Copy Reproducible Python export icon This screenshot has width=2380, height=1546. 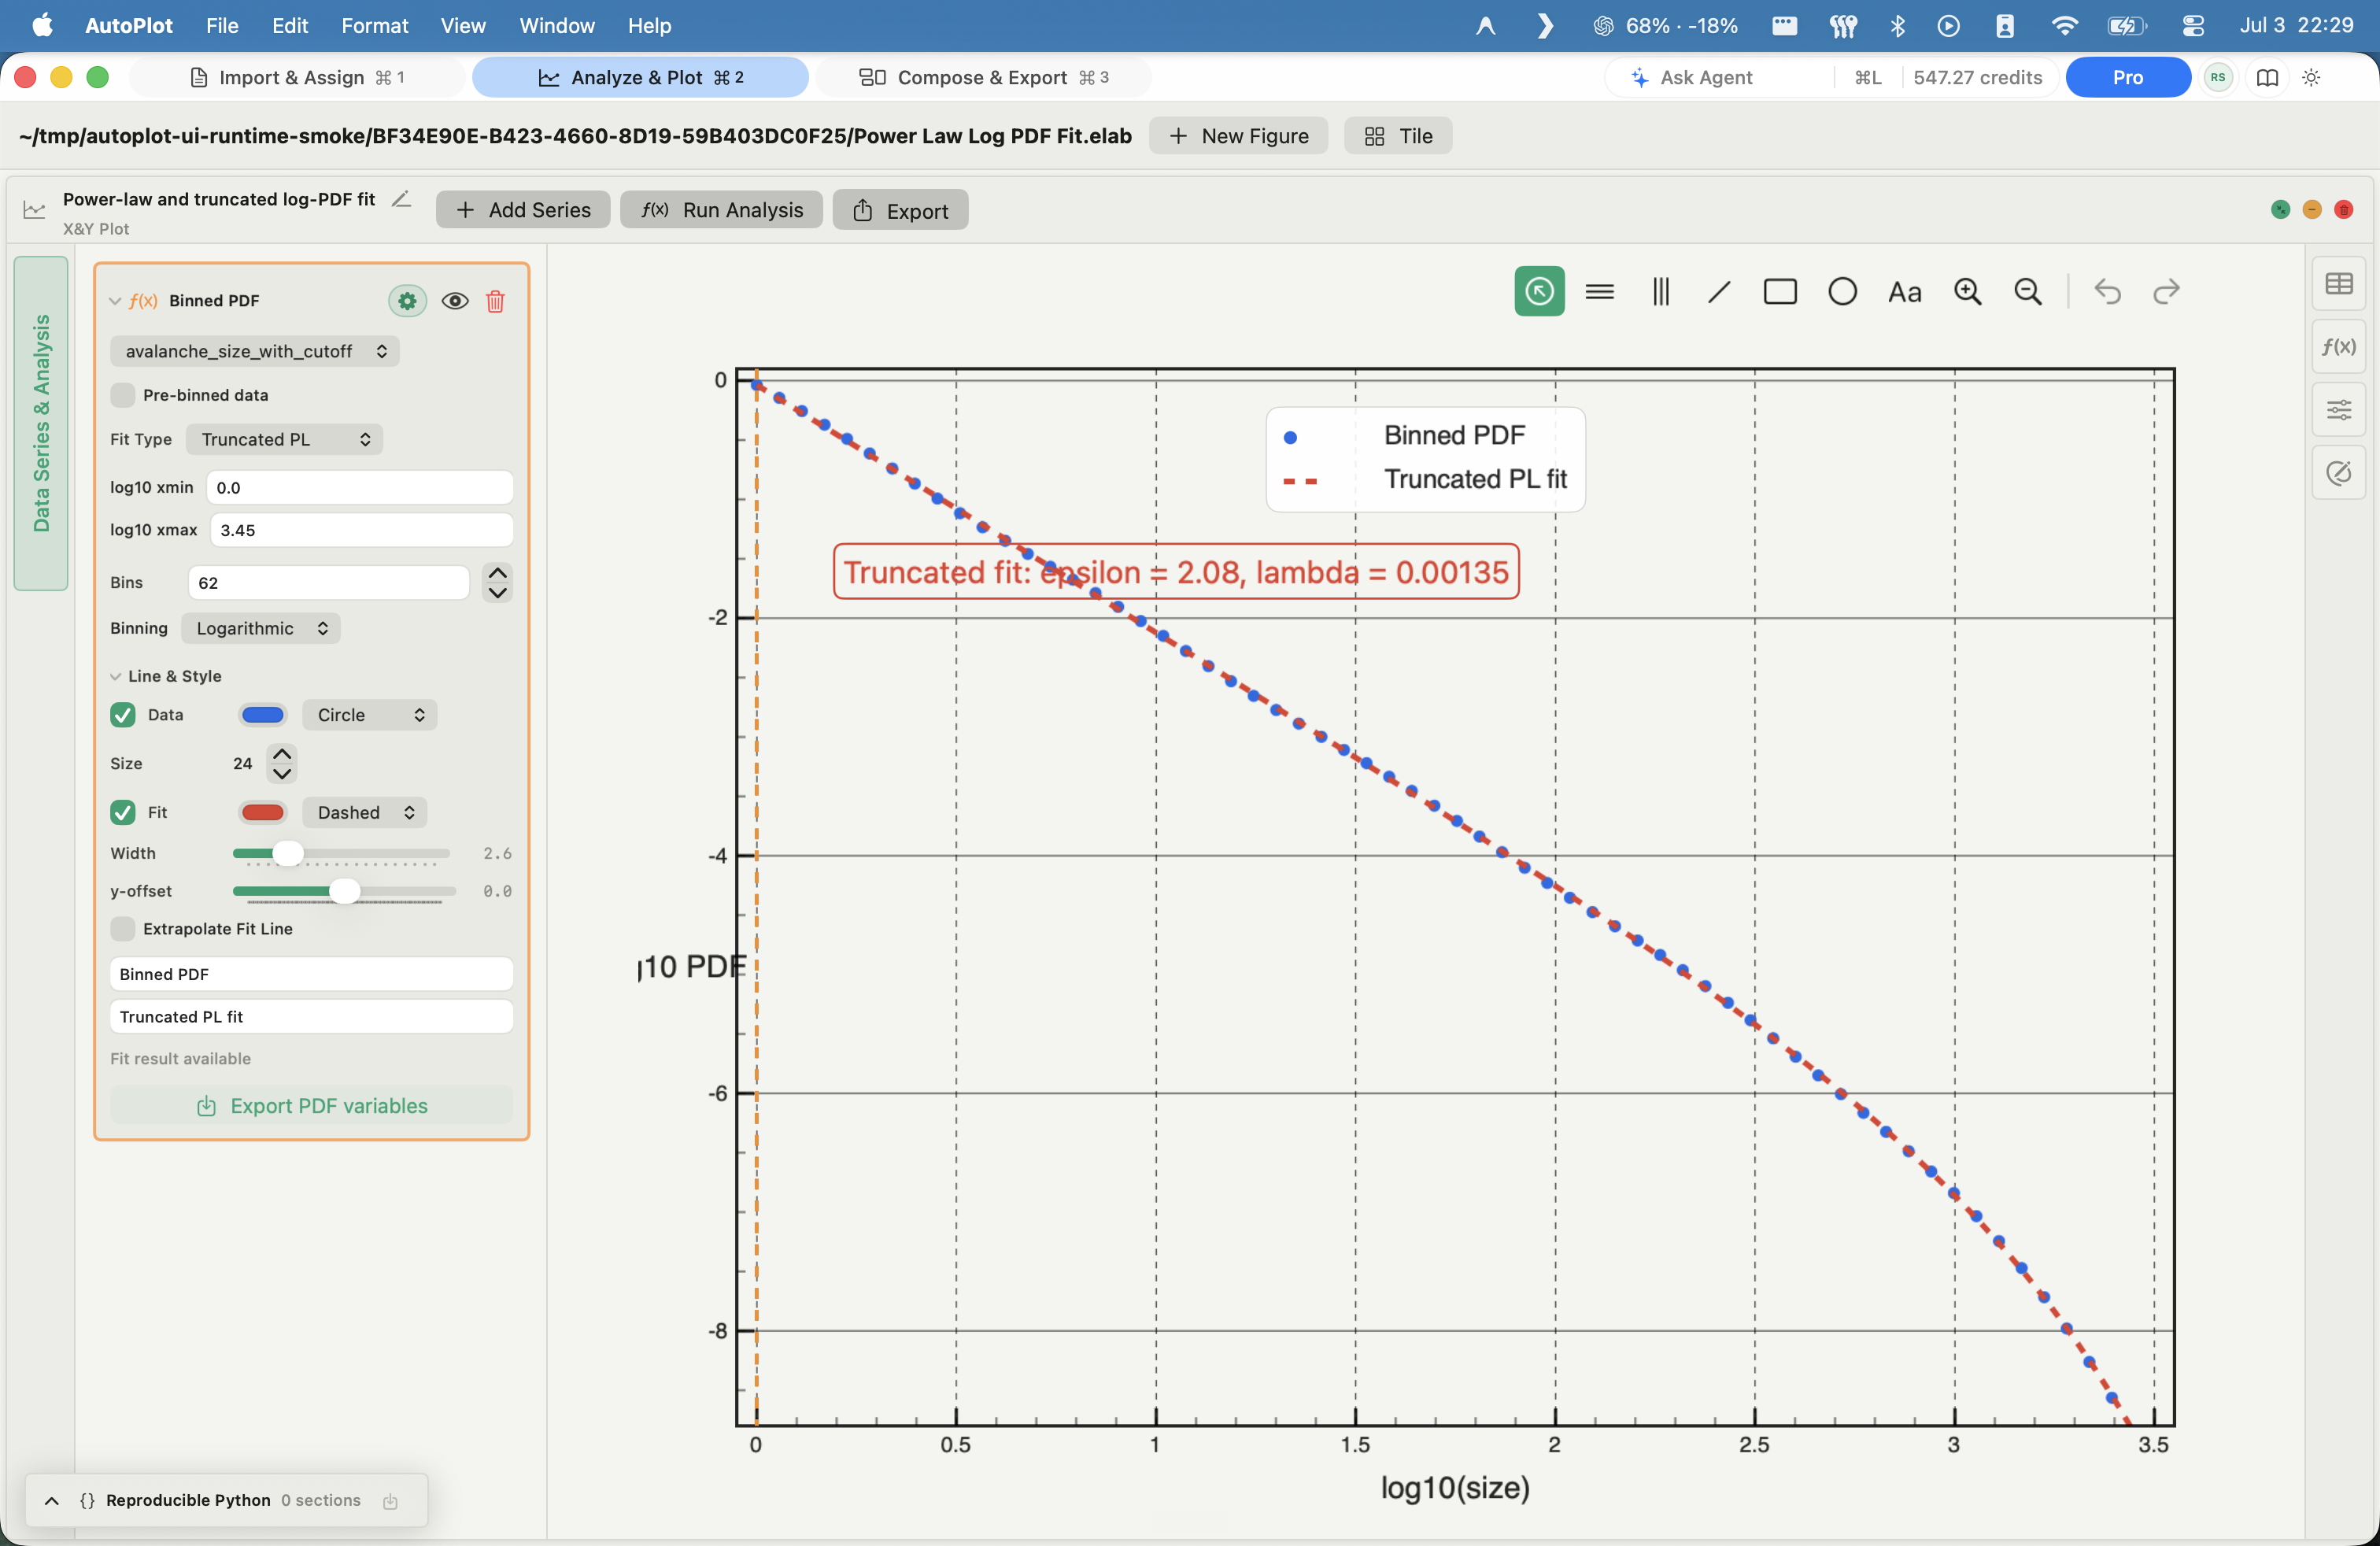[x=390, y=1501]
